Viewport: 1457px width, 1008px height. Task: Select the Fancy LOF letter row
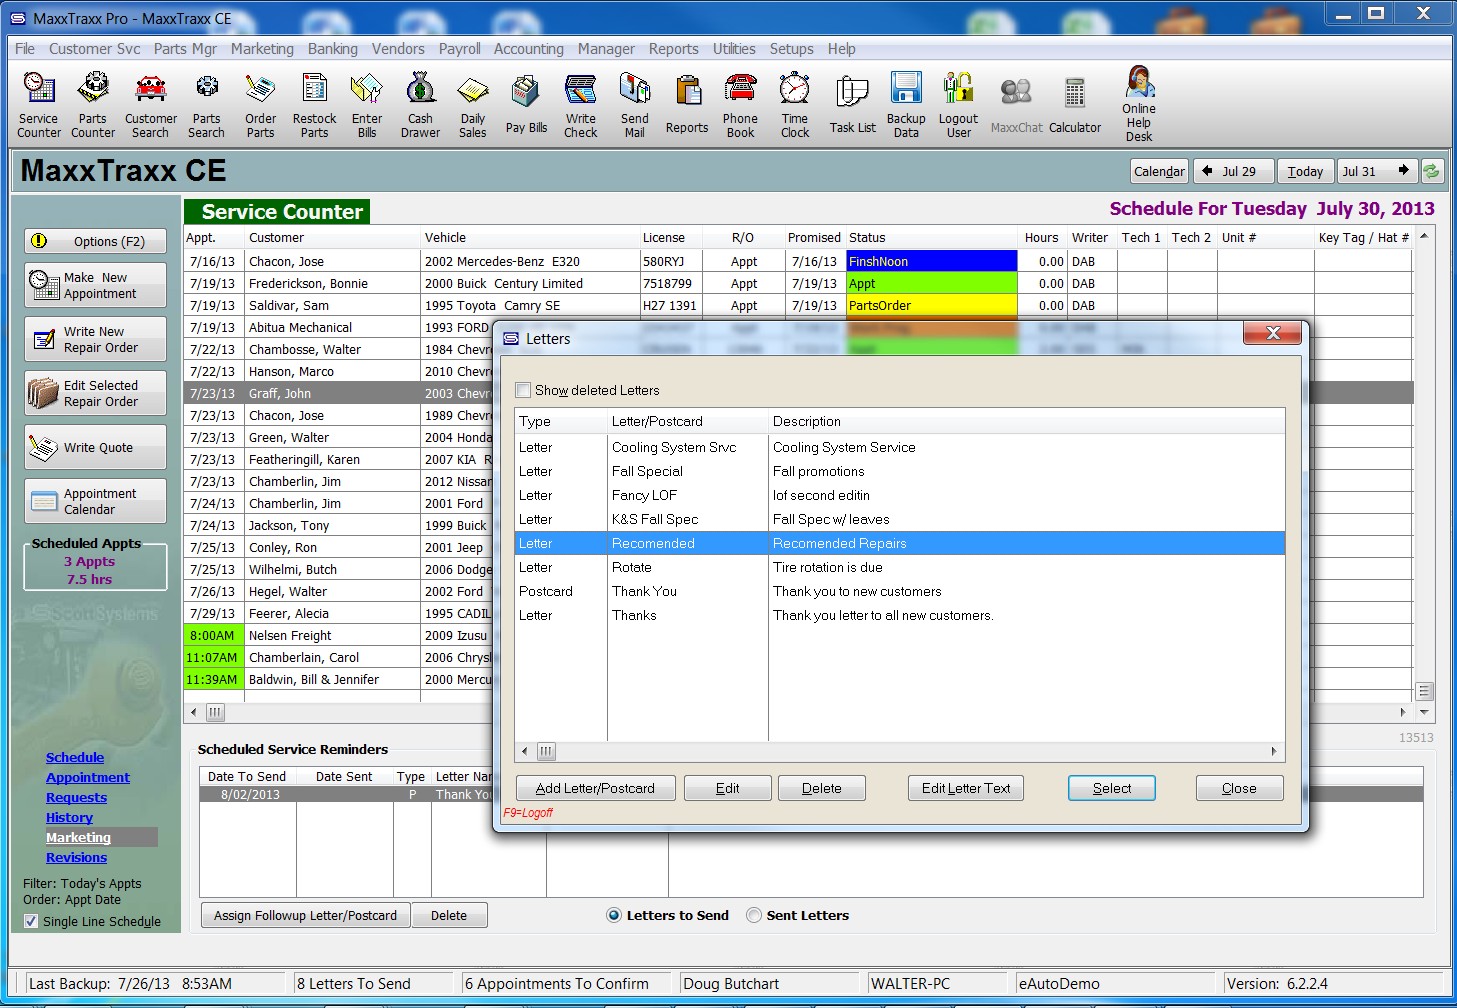pos(899,495)
